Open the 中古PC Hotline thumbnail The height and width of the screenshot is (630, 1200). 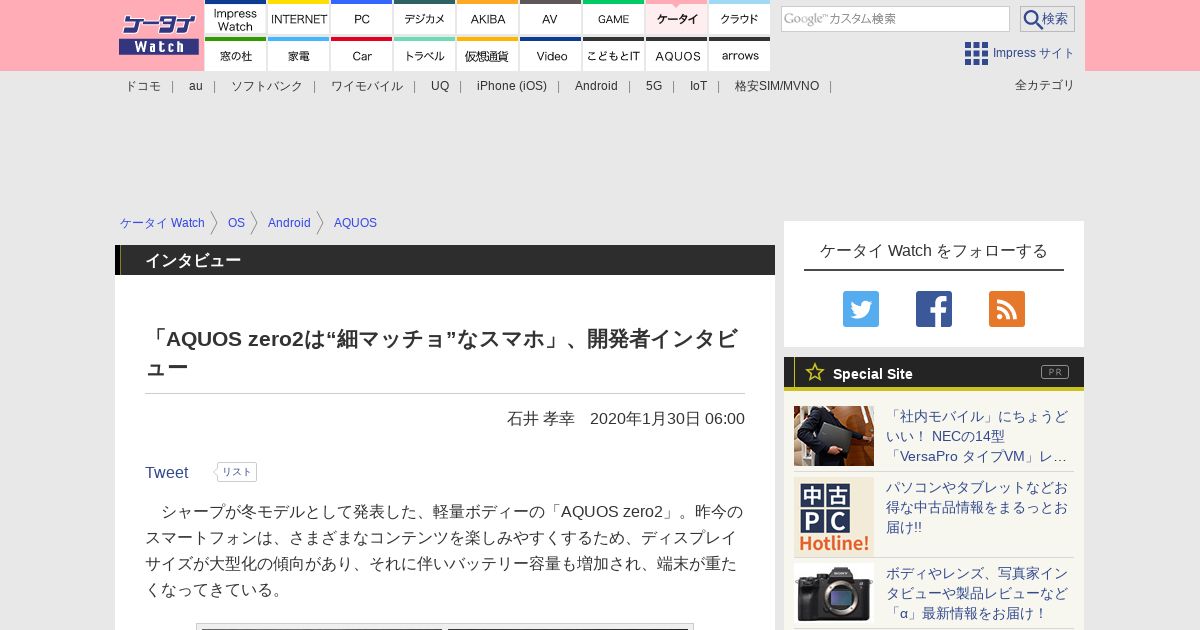pos(834,517)
